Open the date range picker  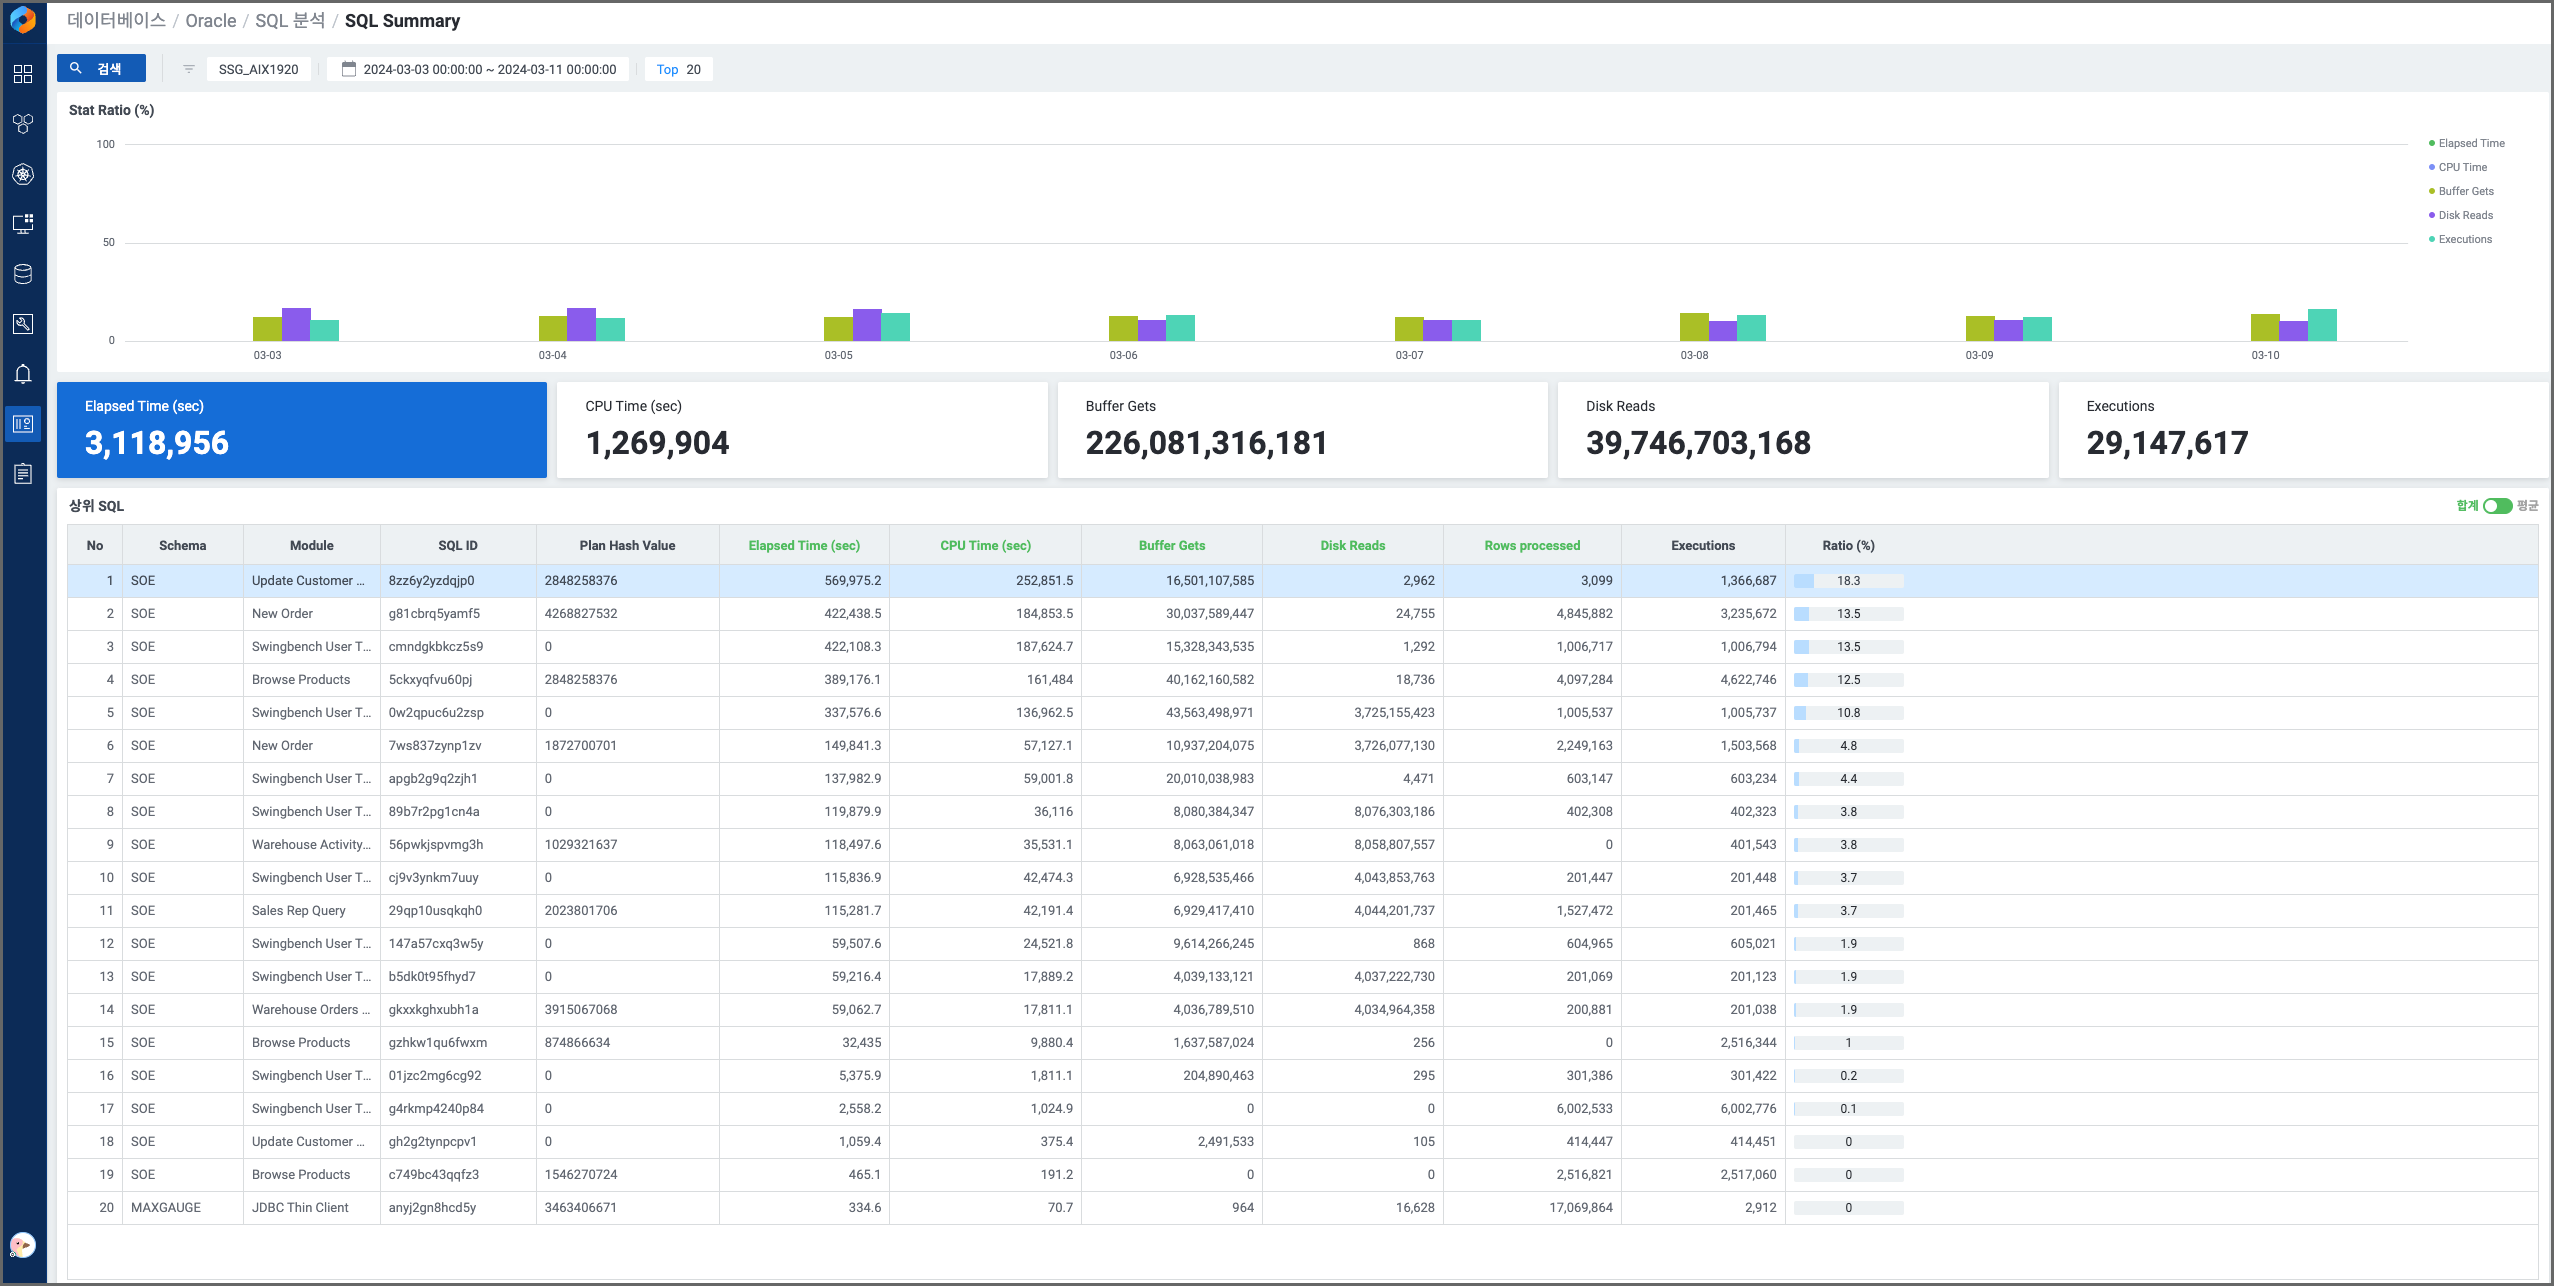pos(479,69)
